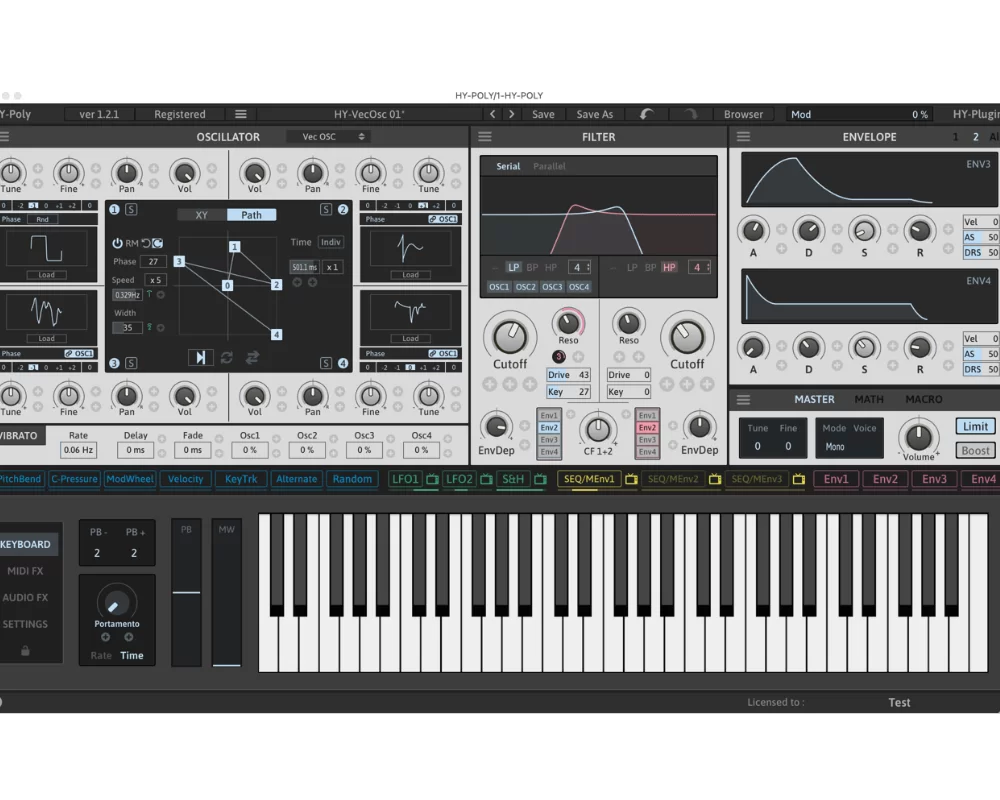The image size is (1000, 800).
Task: Open the Mod dropdown in the top bar
Action: 801,114
